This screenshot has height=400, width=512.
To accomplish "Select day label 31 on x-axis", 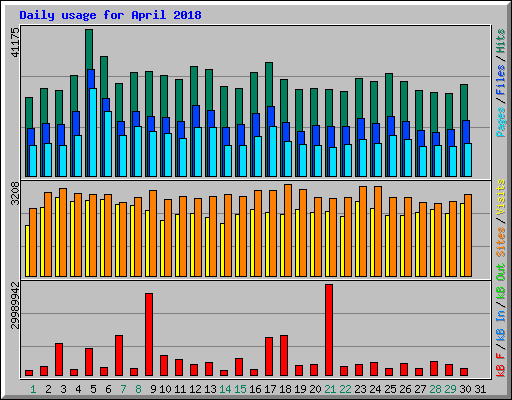I will (480, 389).
